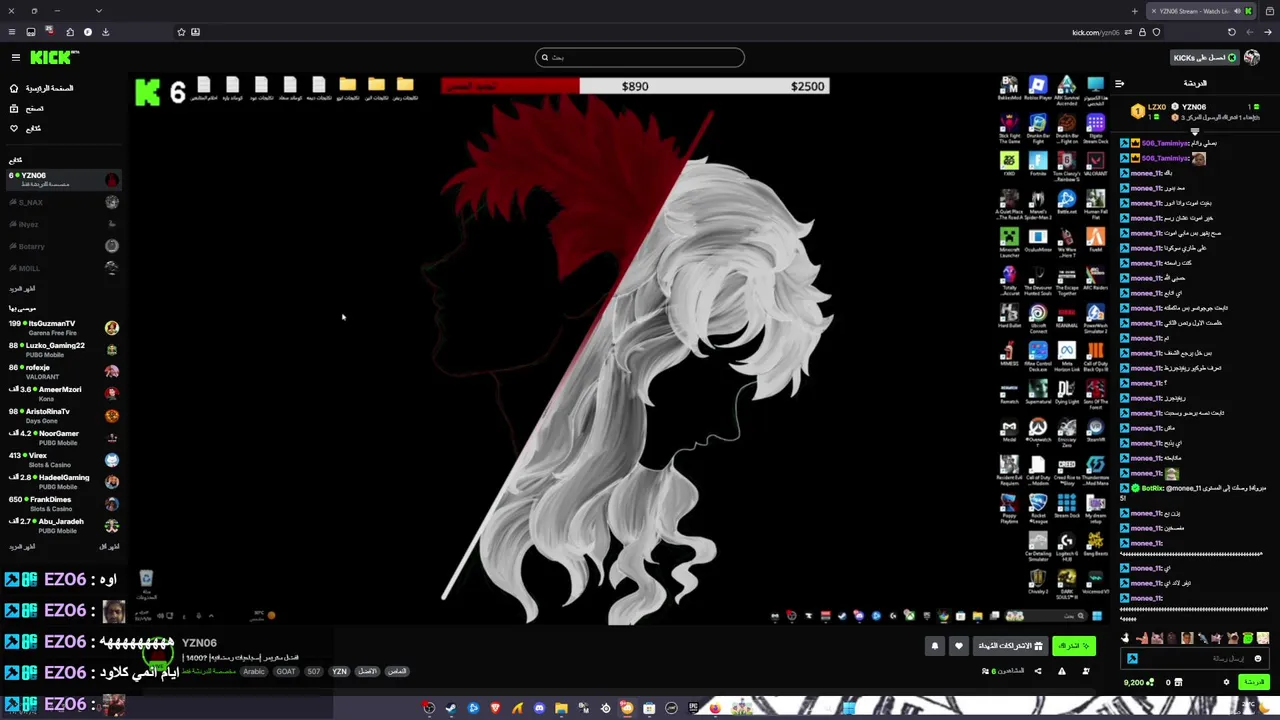Mute the tab using its speaker icon

click(1237, 11)
